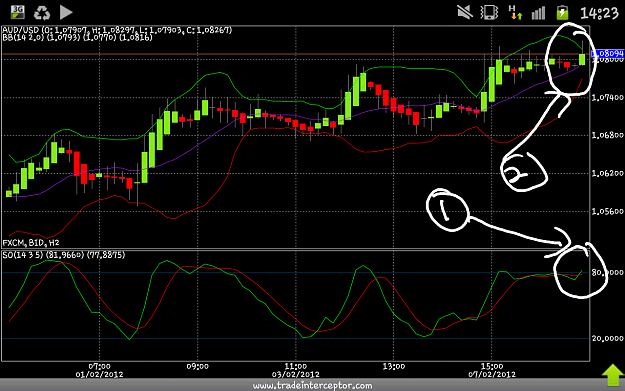The image size is (625, 391).
Task: Tap the BB(14 2,0) indicator label
Action: coord(77,37)
